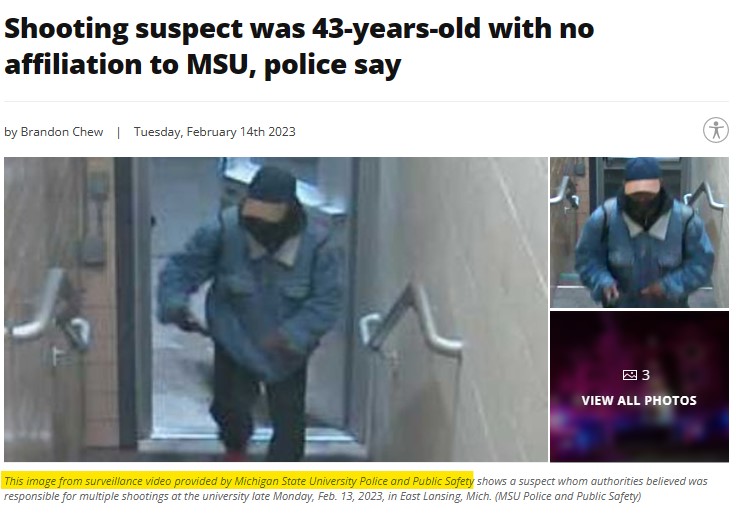
Task: Click the date Tuesday, February 14th 2023
Action: click(x=214, y=132)
